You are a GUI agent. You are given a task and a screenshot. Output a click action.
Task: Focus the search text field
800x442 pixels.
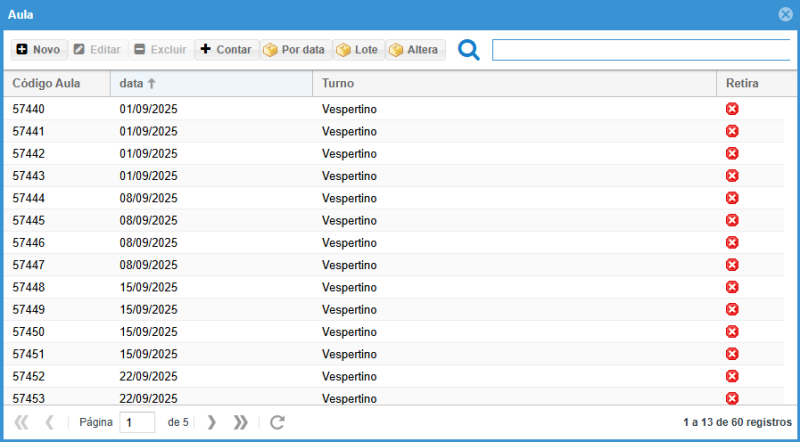pyautogui.click(x=640, y=50)
